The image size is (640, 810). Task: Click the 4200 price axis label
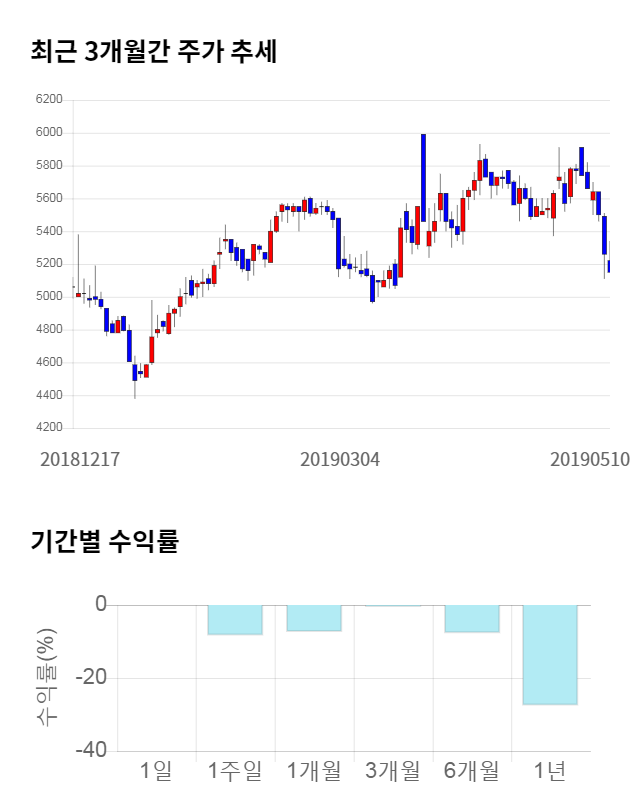pyautogui.click(x=49, y=428)
